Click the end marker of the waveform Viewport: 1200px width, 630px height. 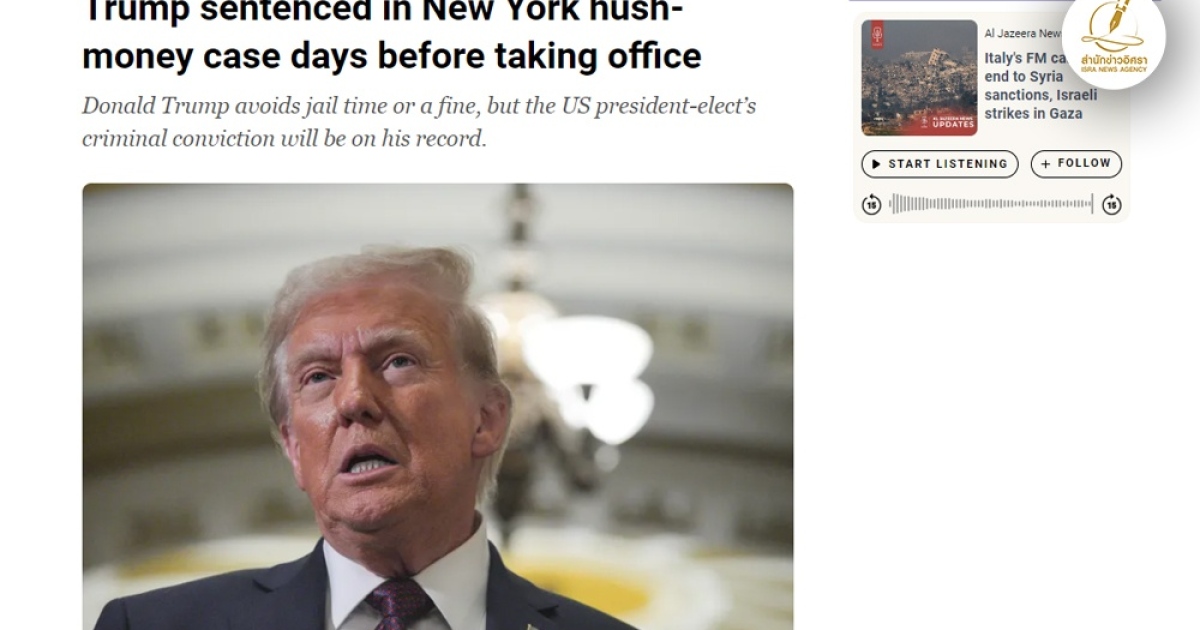click(1092, 204)
